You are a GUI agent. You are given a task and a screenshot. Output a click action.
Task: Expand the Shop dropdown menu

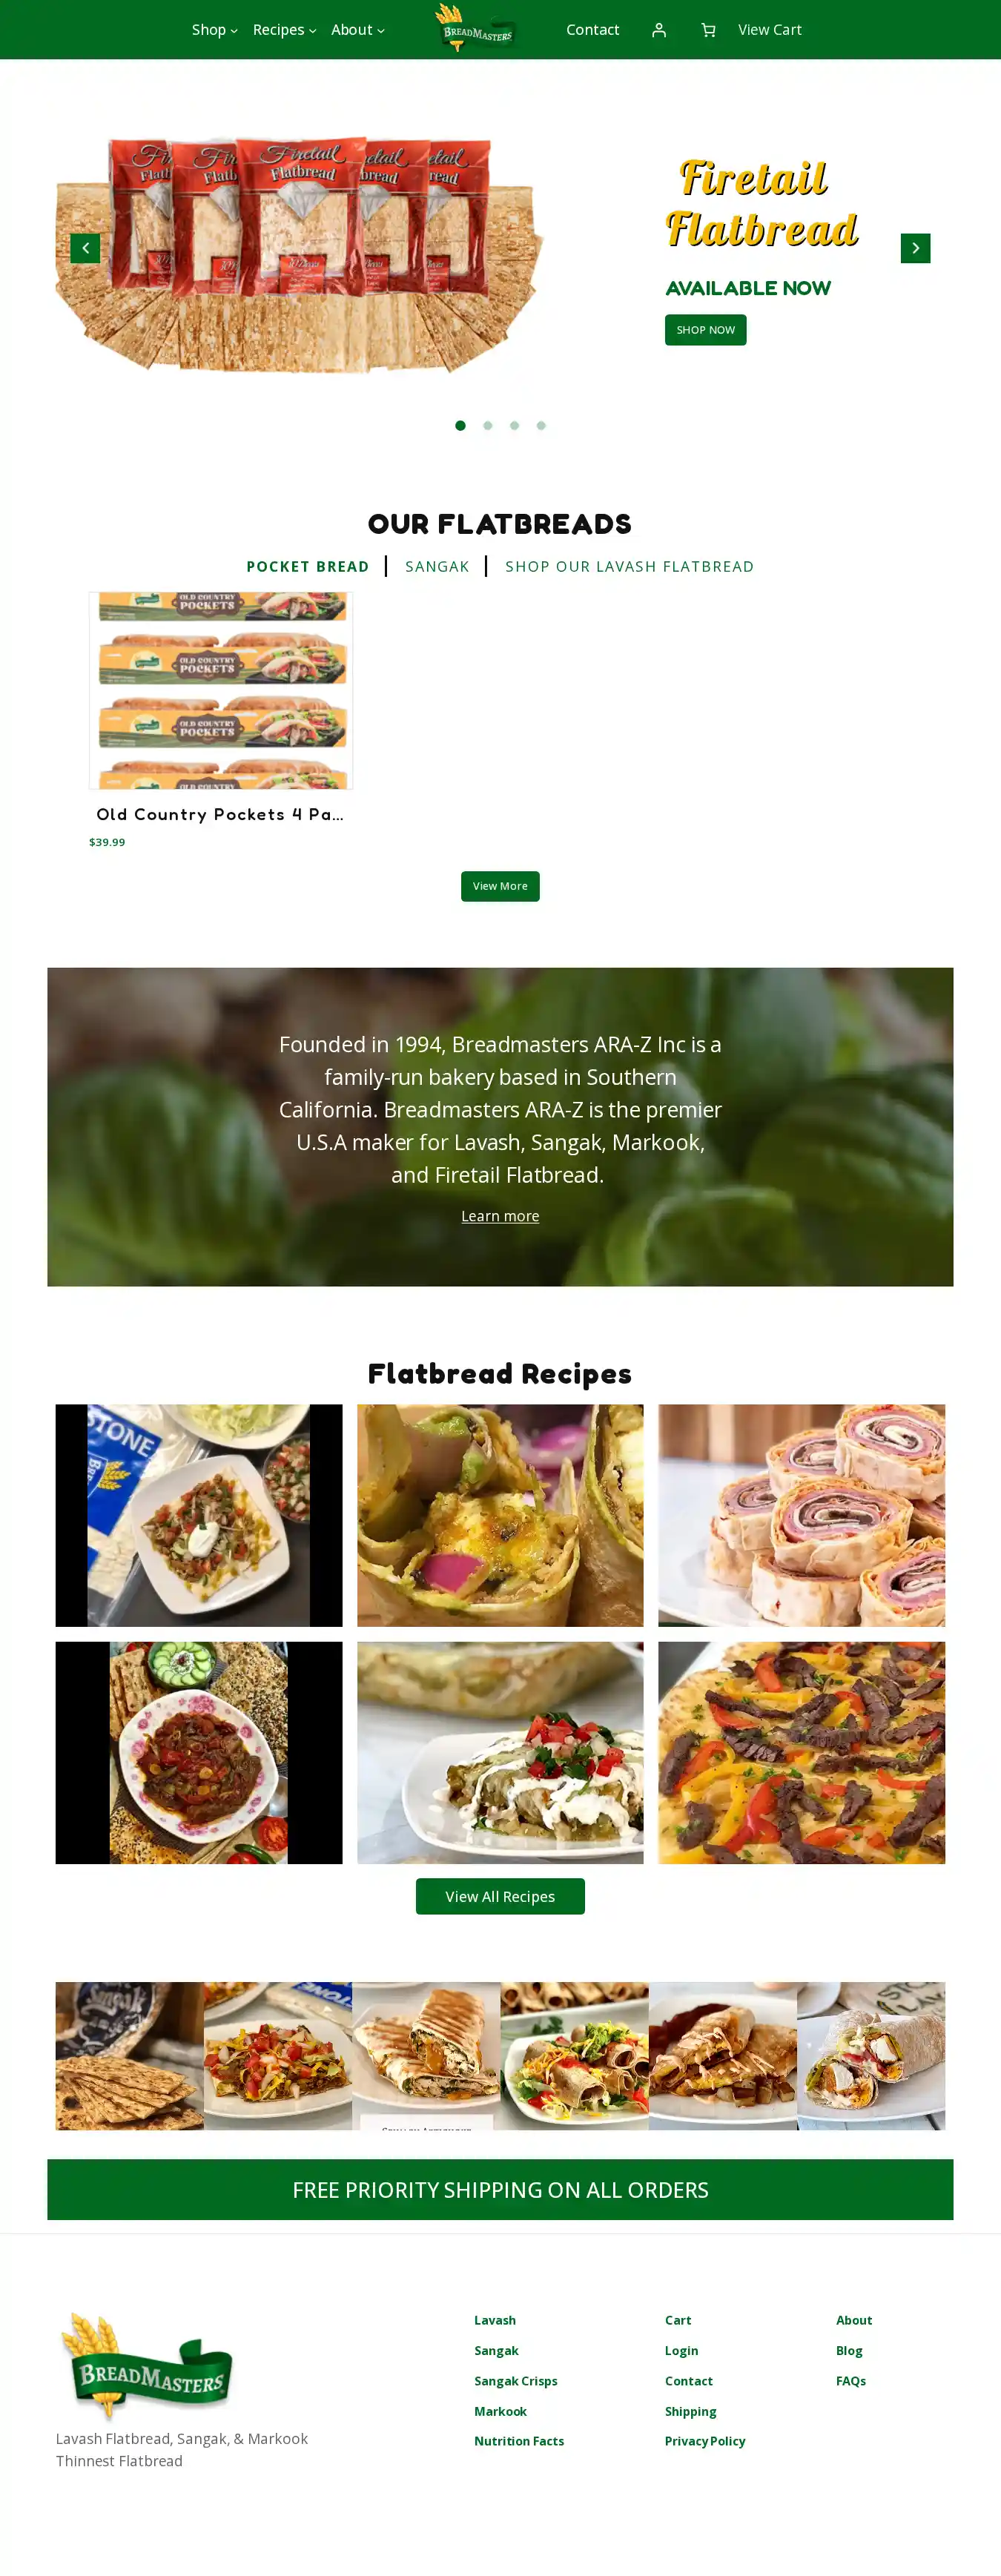(214, 30)
